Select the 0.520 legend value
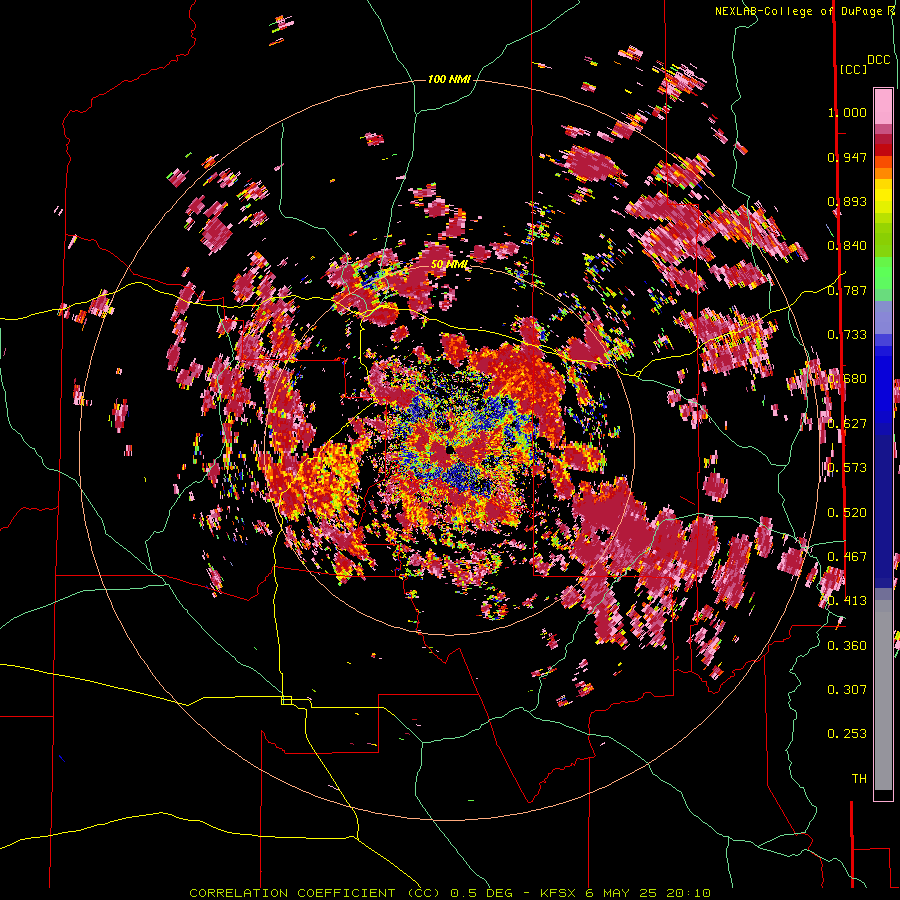The image size is (900, 900). [x=847, y=512]
